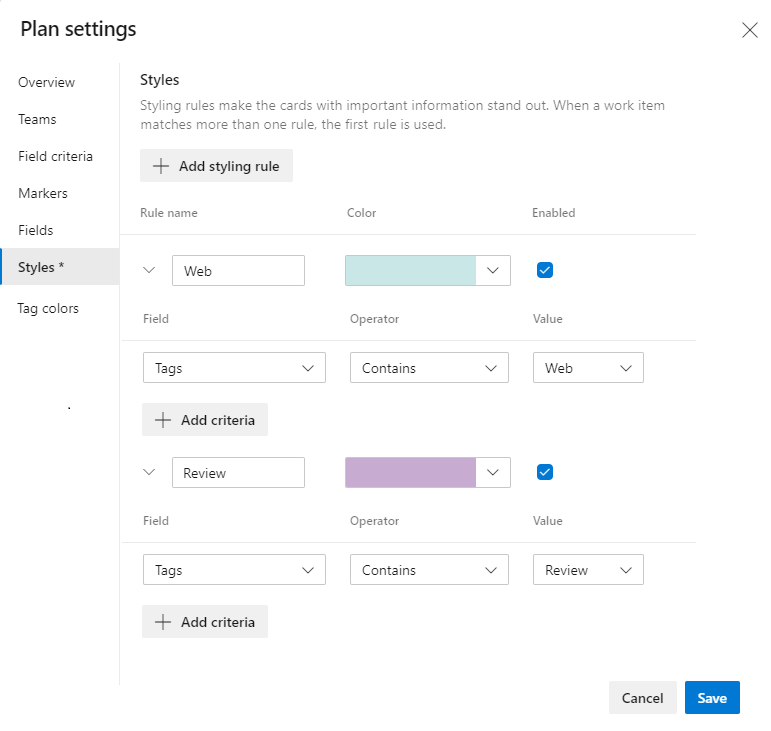Viewport: 771px width, 731px height.
Task: Open the Review rule color dropdown arrow
Action: [x=493, y=472]
